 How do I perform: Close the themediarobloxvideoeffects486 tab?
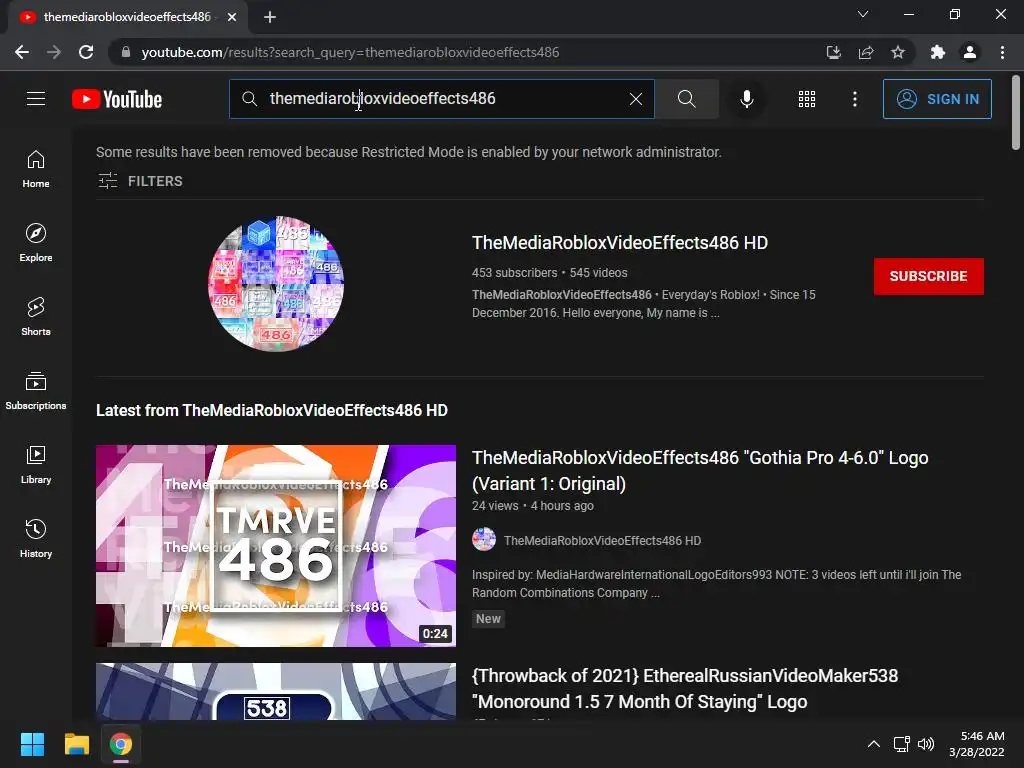tap(232, 17)
